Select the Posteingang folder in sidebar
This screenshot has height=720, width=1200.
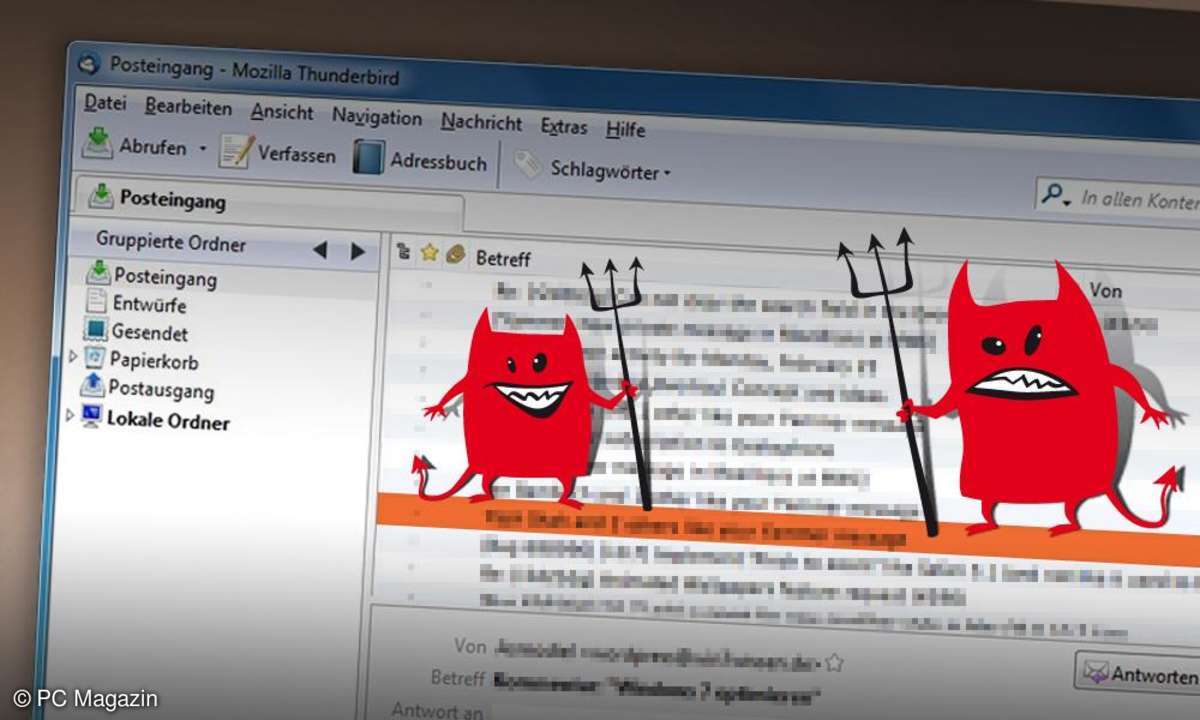pyautogui.click(x=152, y=275)
